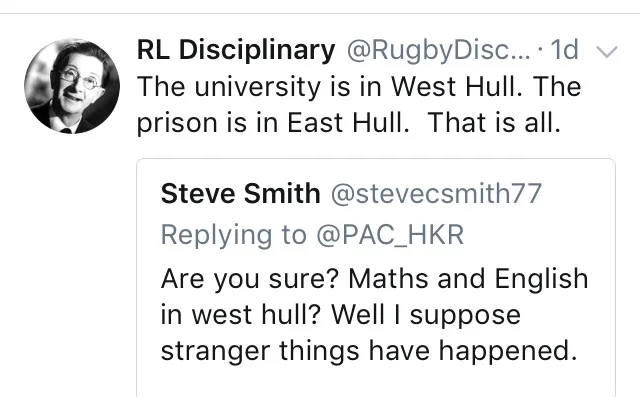The image size is (640, 397).
Task: Select the dot separator before '1d'
Action: (x=541, y=51)
